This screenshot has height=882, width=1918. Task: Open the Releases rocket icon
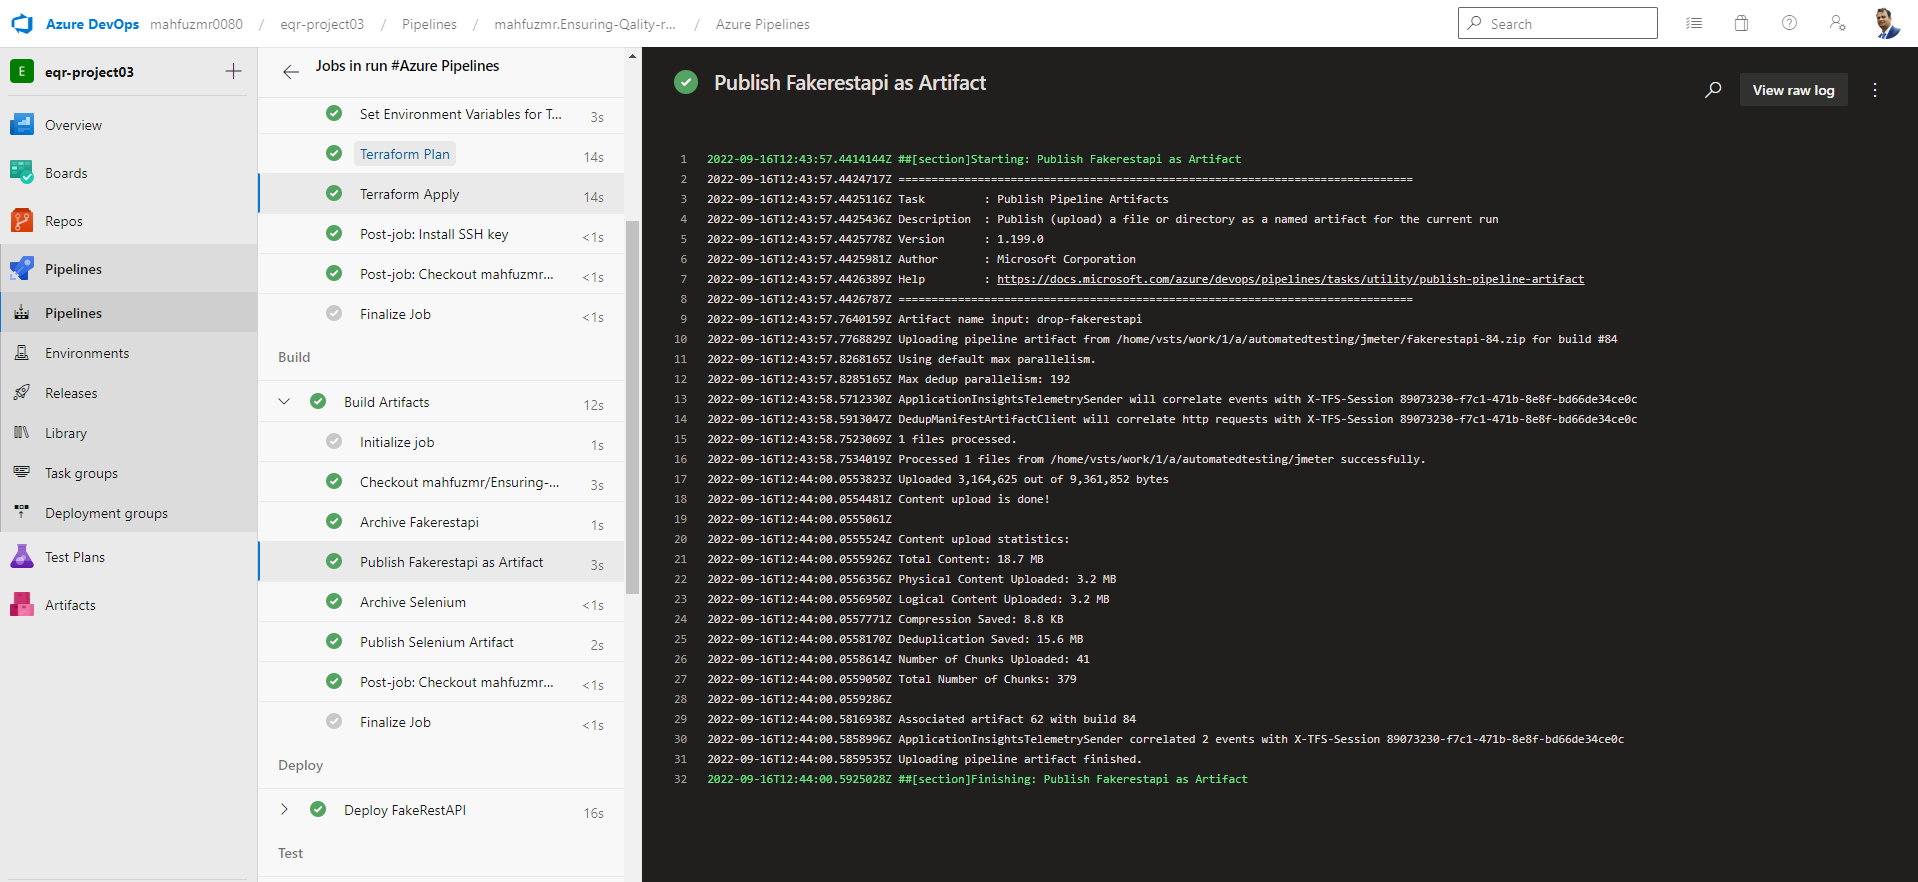click(x=22, y=393)
